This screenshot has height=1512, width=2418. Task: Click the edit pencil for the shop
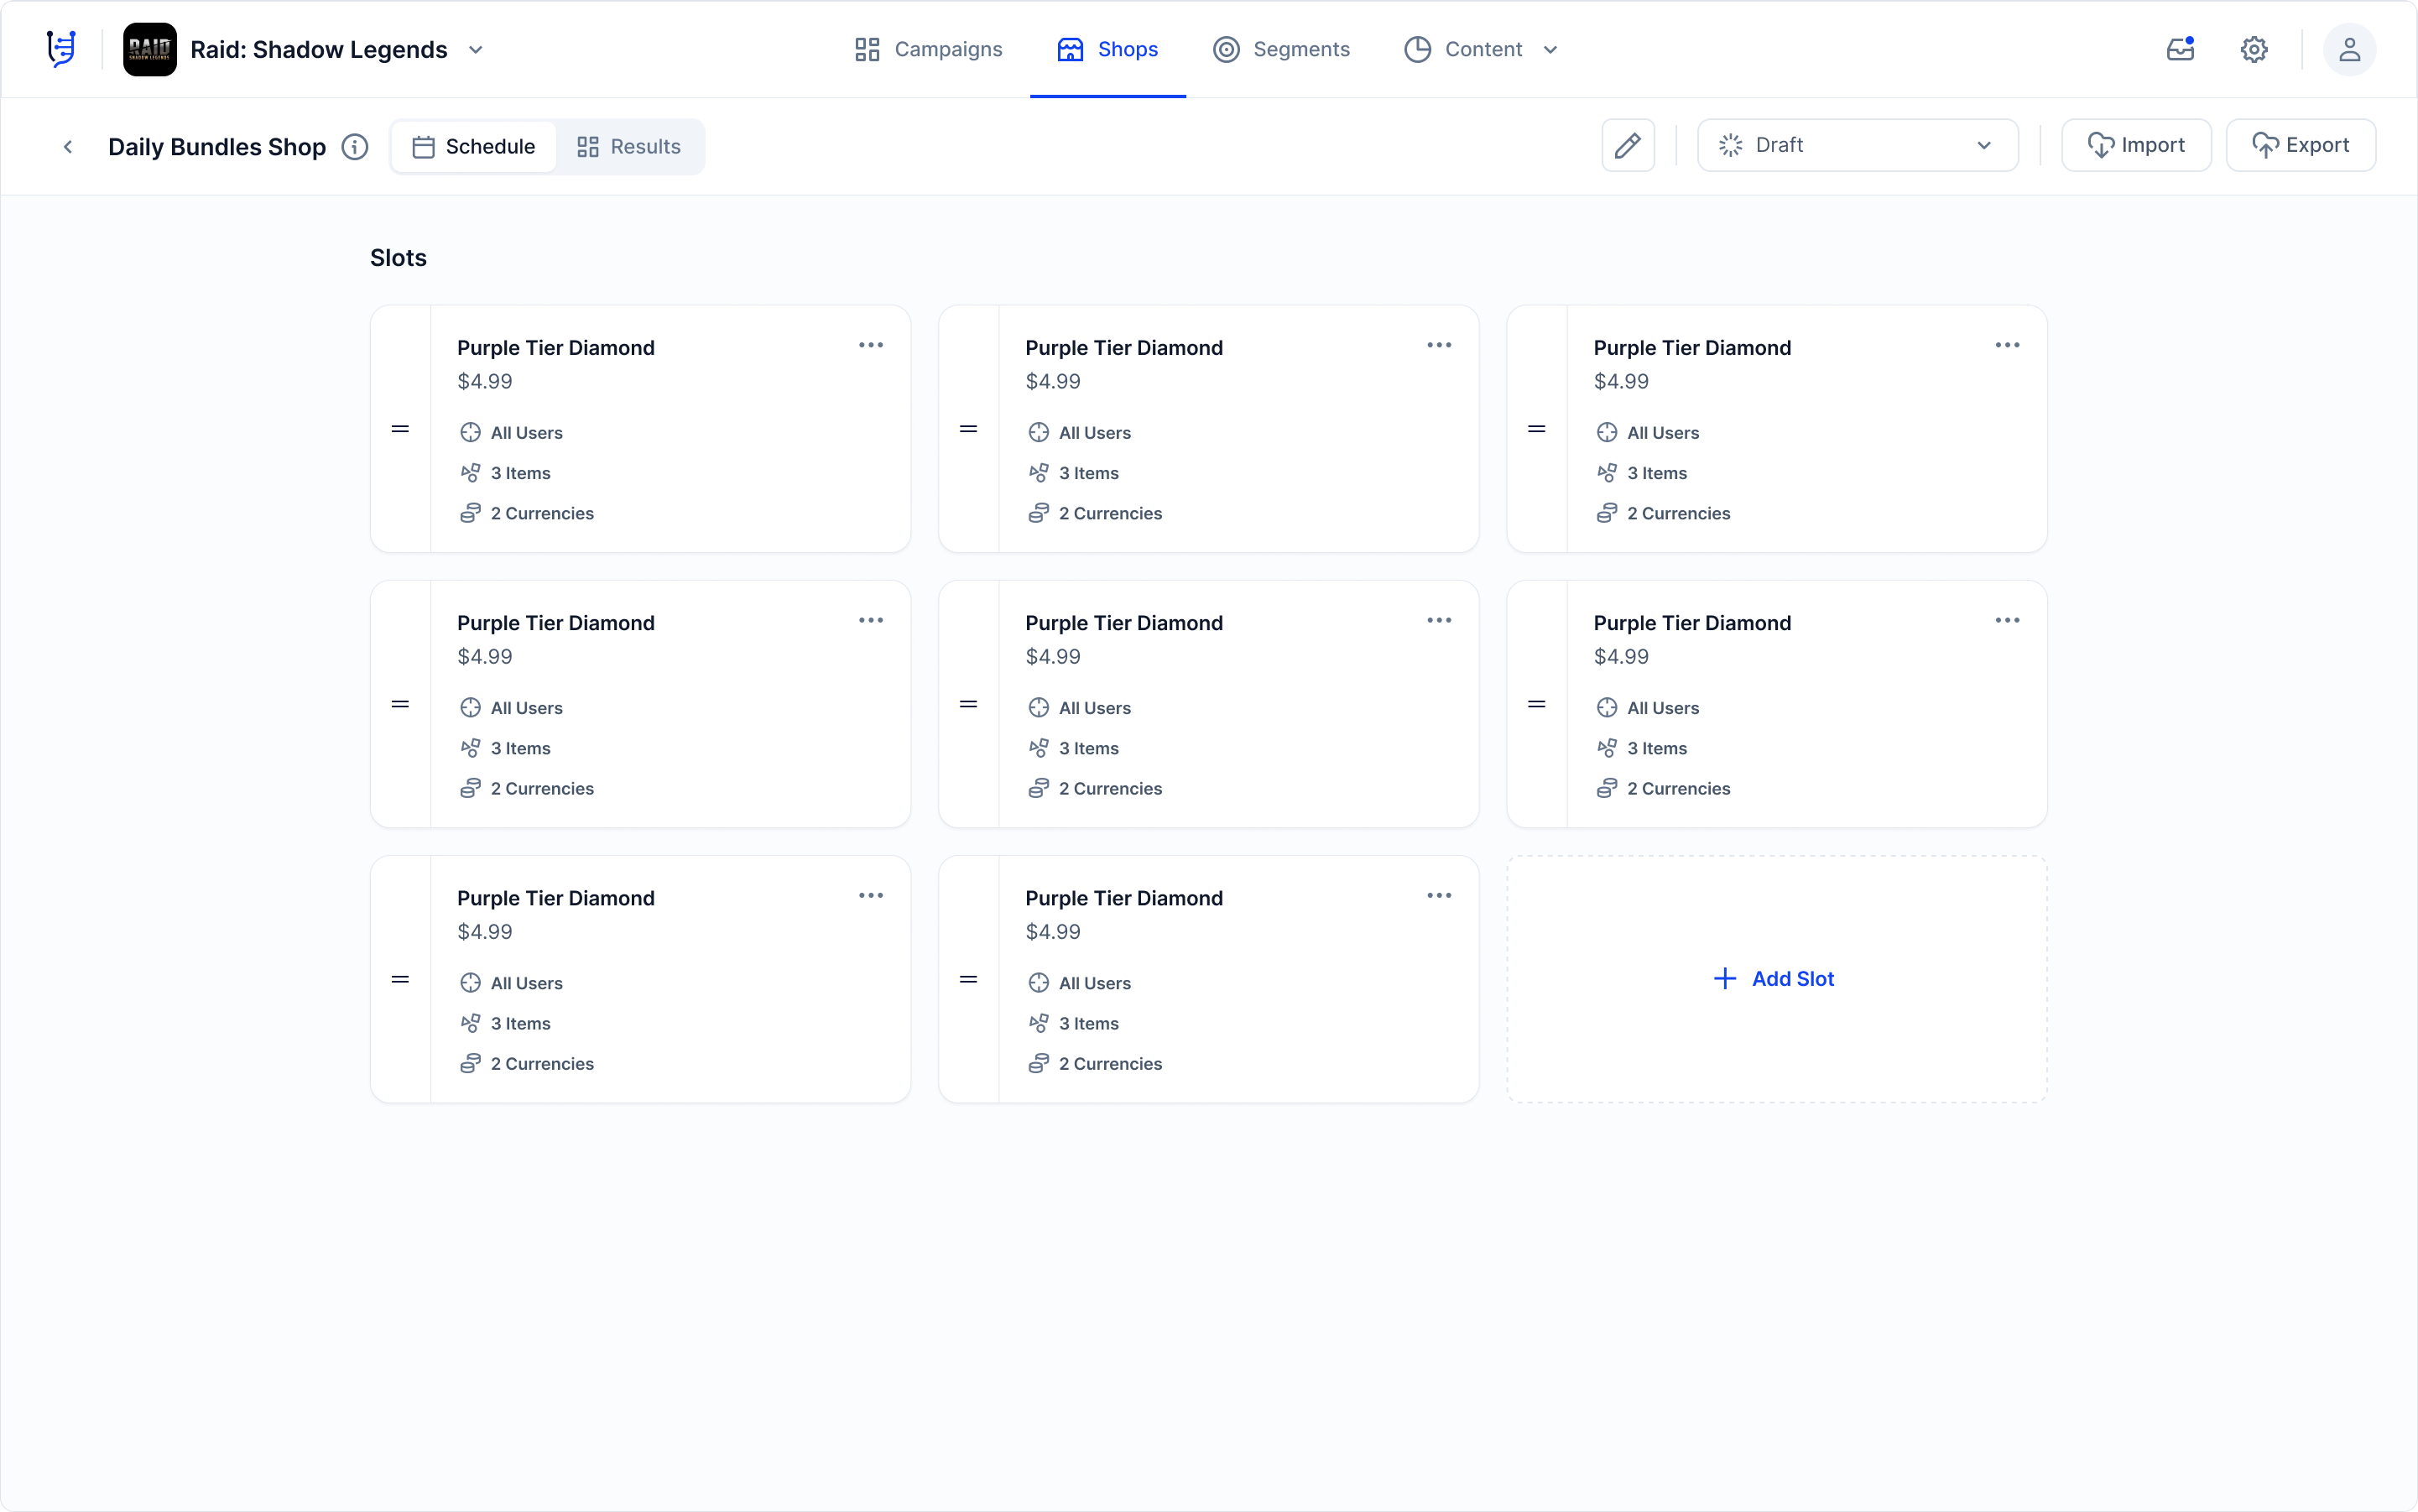point(1628,145)
